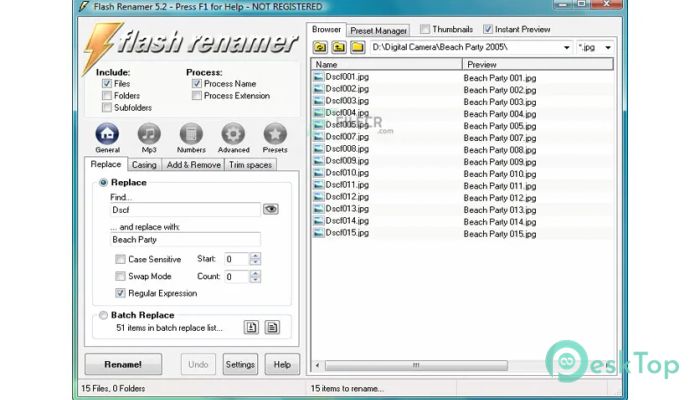This screenshot has height=400, width=700.
Task: Switch to the Browser tab
Action: click(326, 29)
